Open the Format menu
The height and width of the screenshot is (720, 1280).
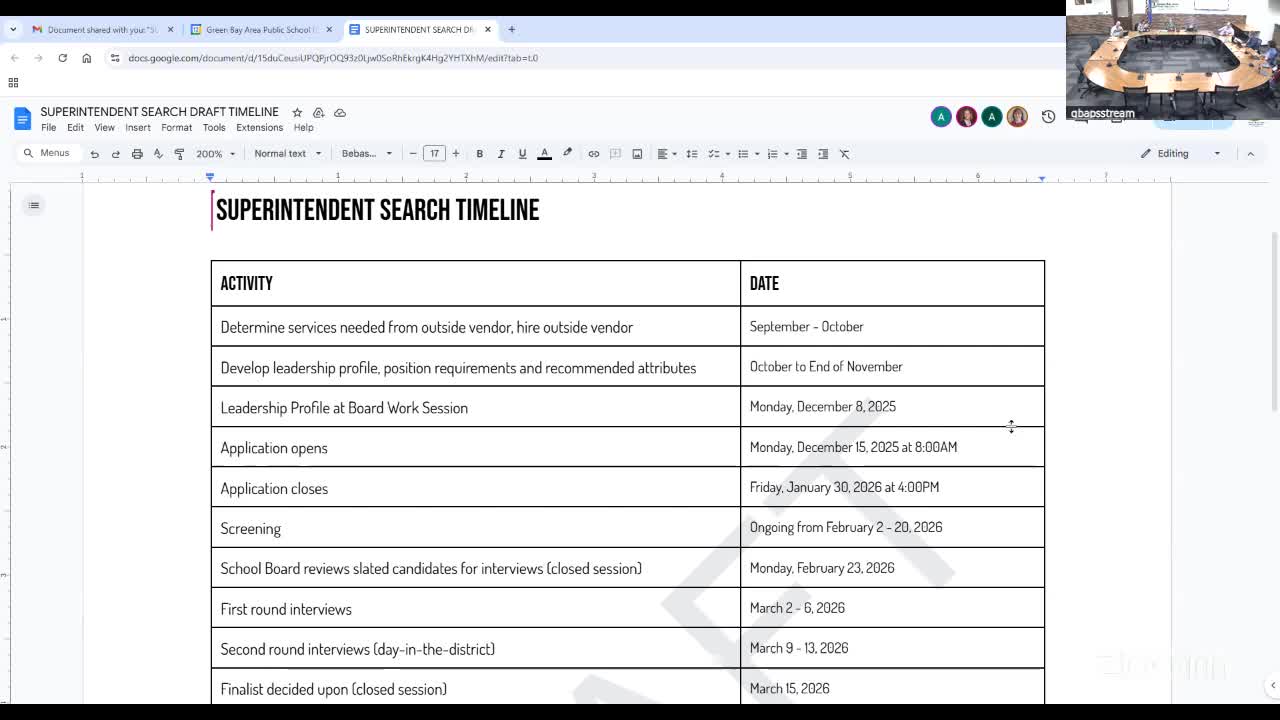(x=176, y=128)
